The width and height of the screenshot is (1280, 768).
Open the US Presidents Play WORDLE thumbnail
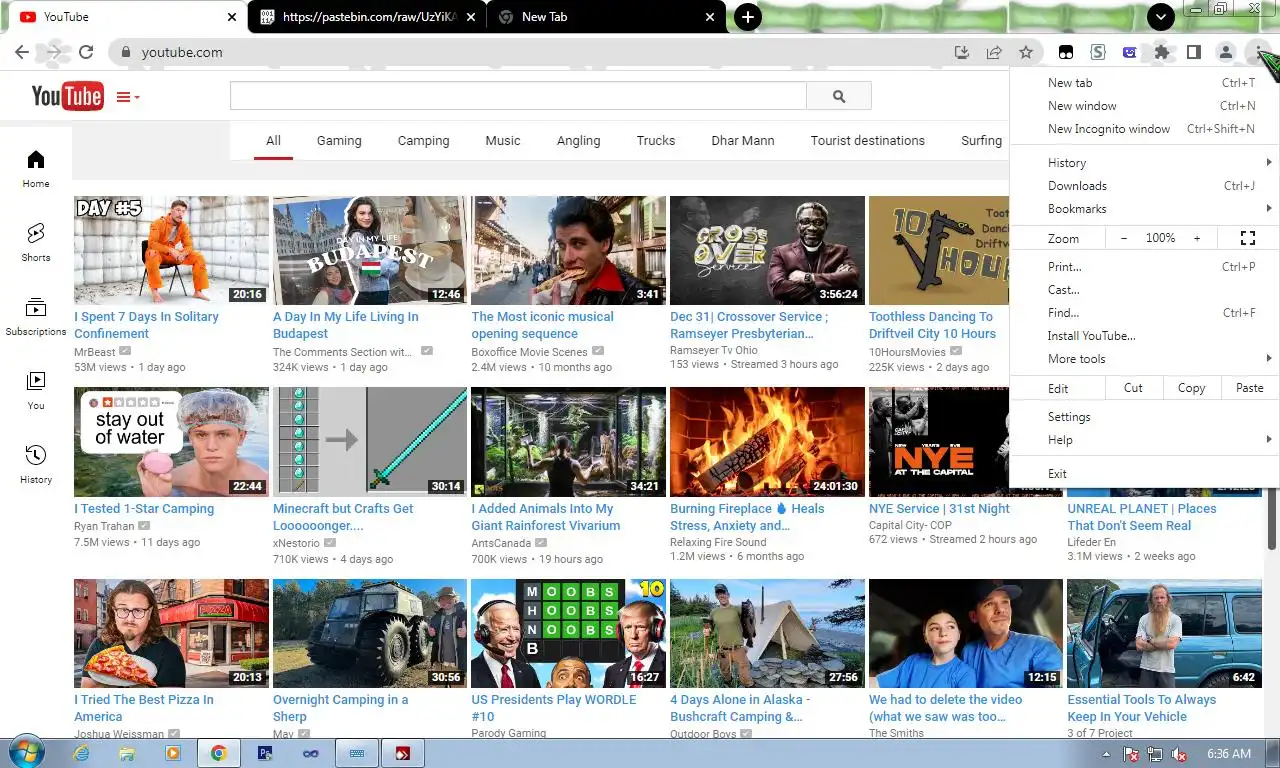click(x=568, y=633)
